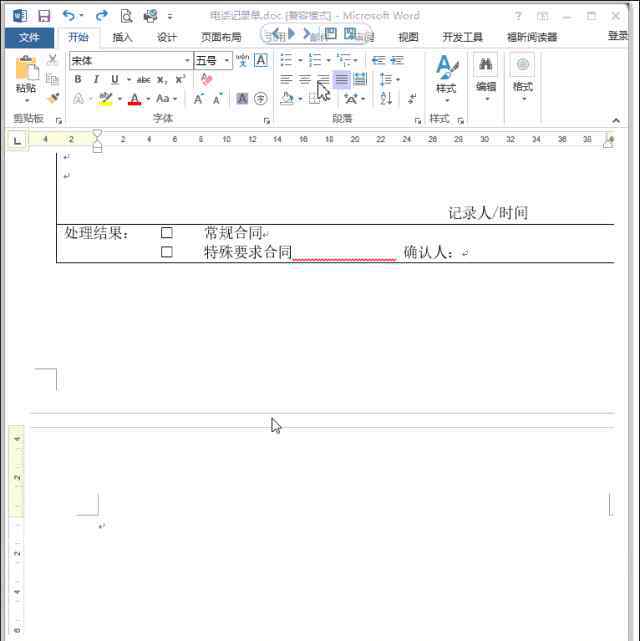Screen dimensions: 640x641
Task: Apply red font color
Action: (134, 99)
